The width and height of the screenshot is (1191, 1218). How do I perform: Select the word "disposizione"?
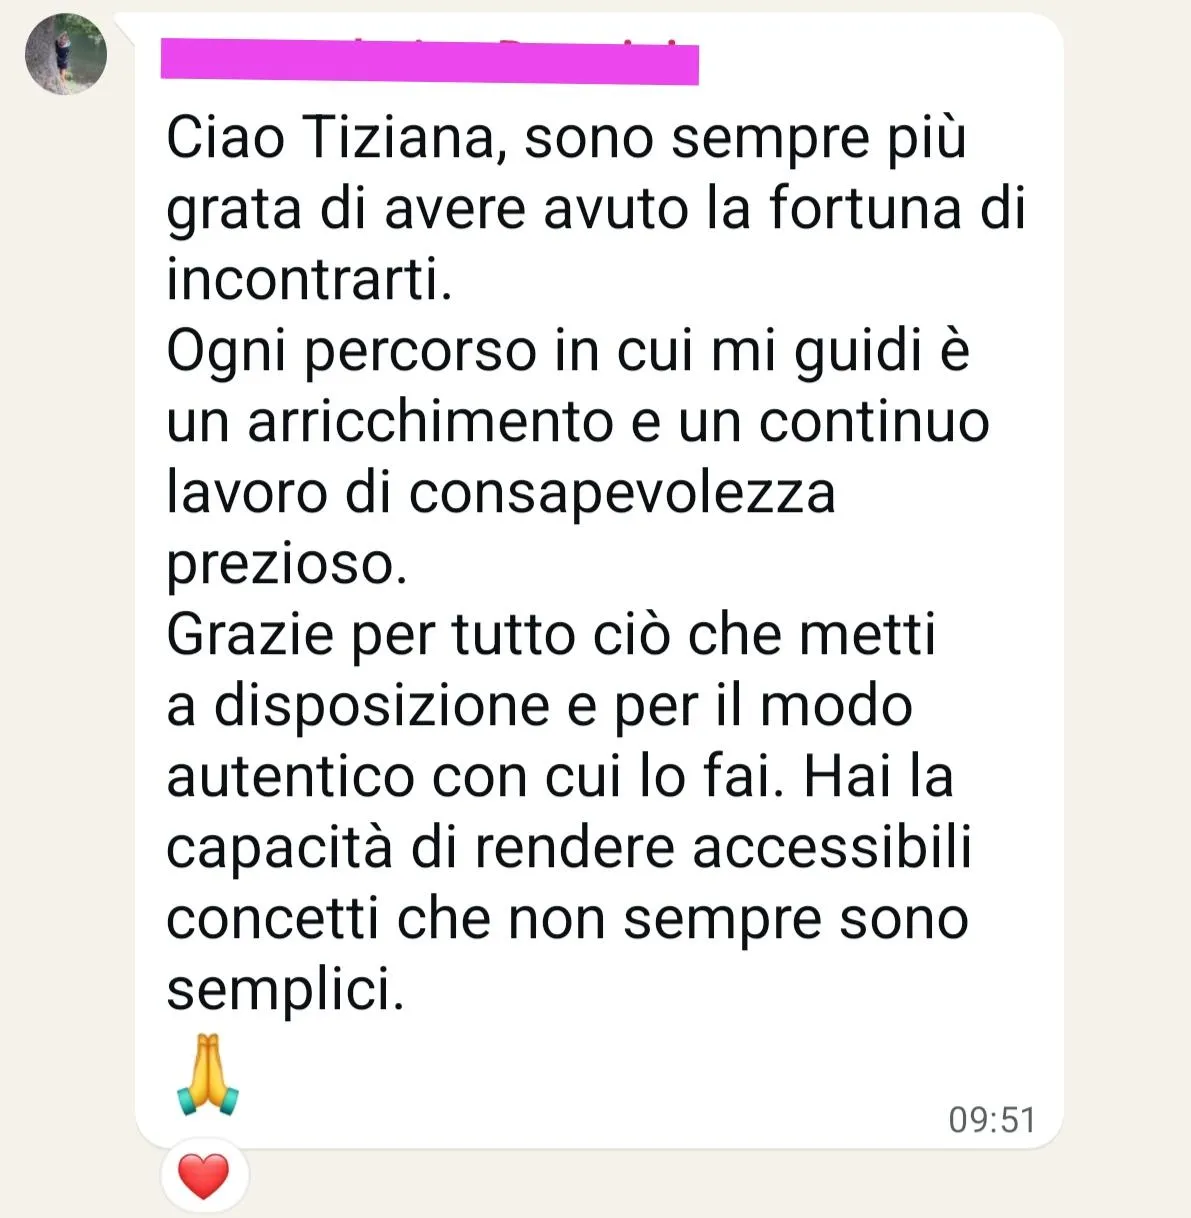(382, 707)
